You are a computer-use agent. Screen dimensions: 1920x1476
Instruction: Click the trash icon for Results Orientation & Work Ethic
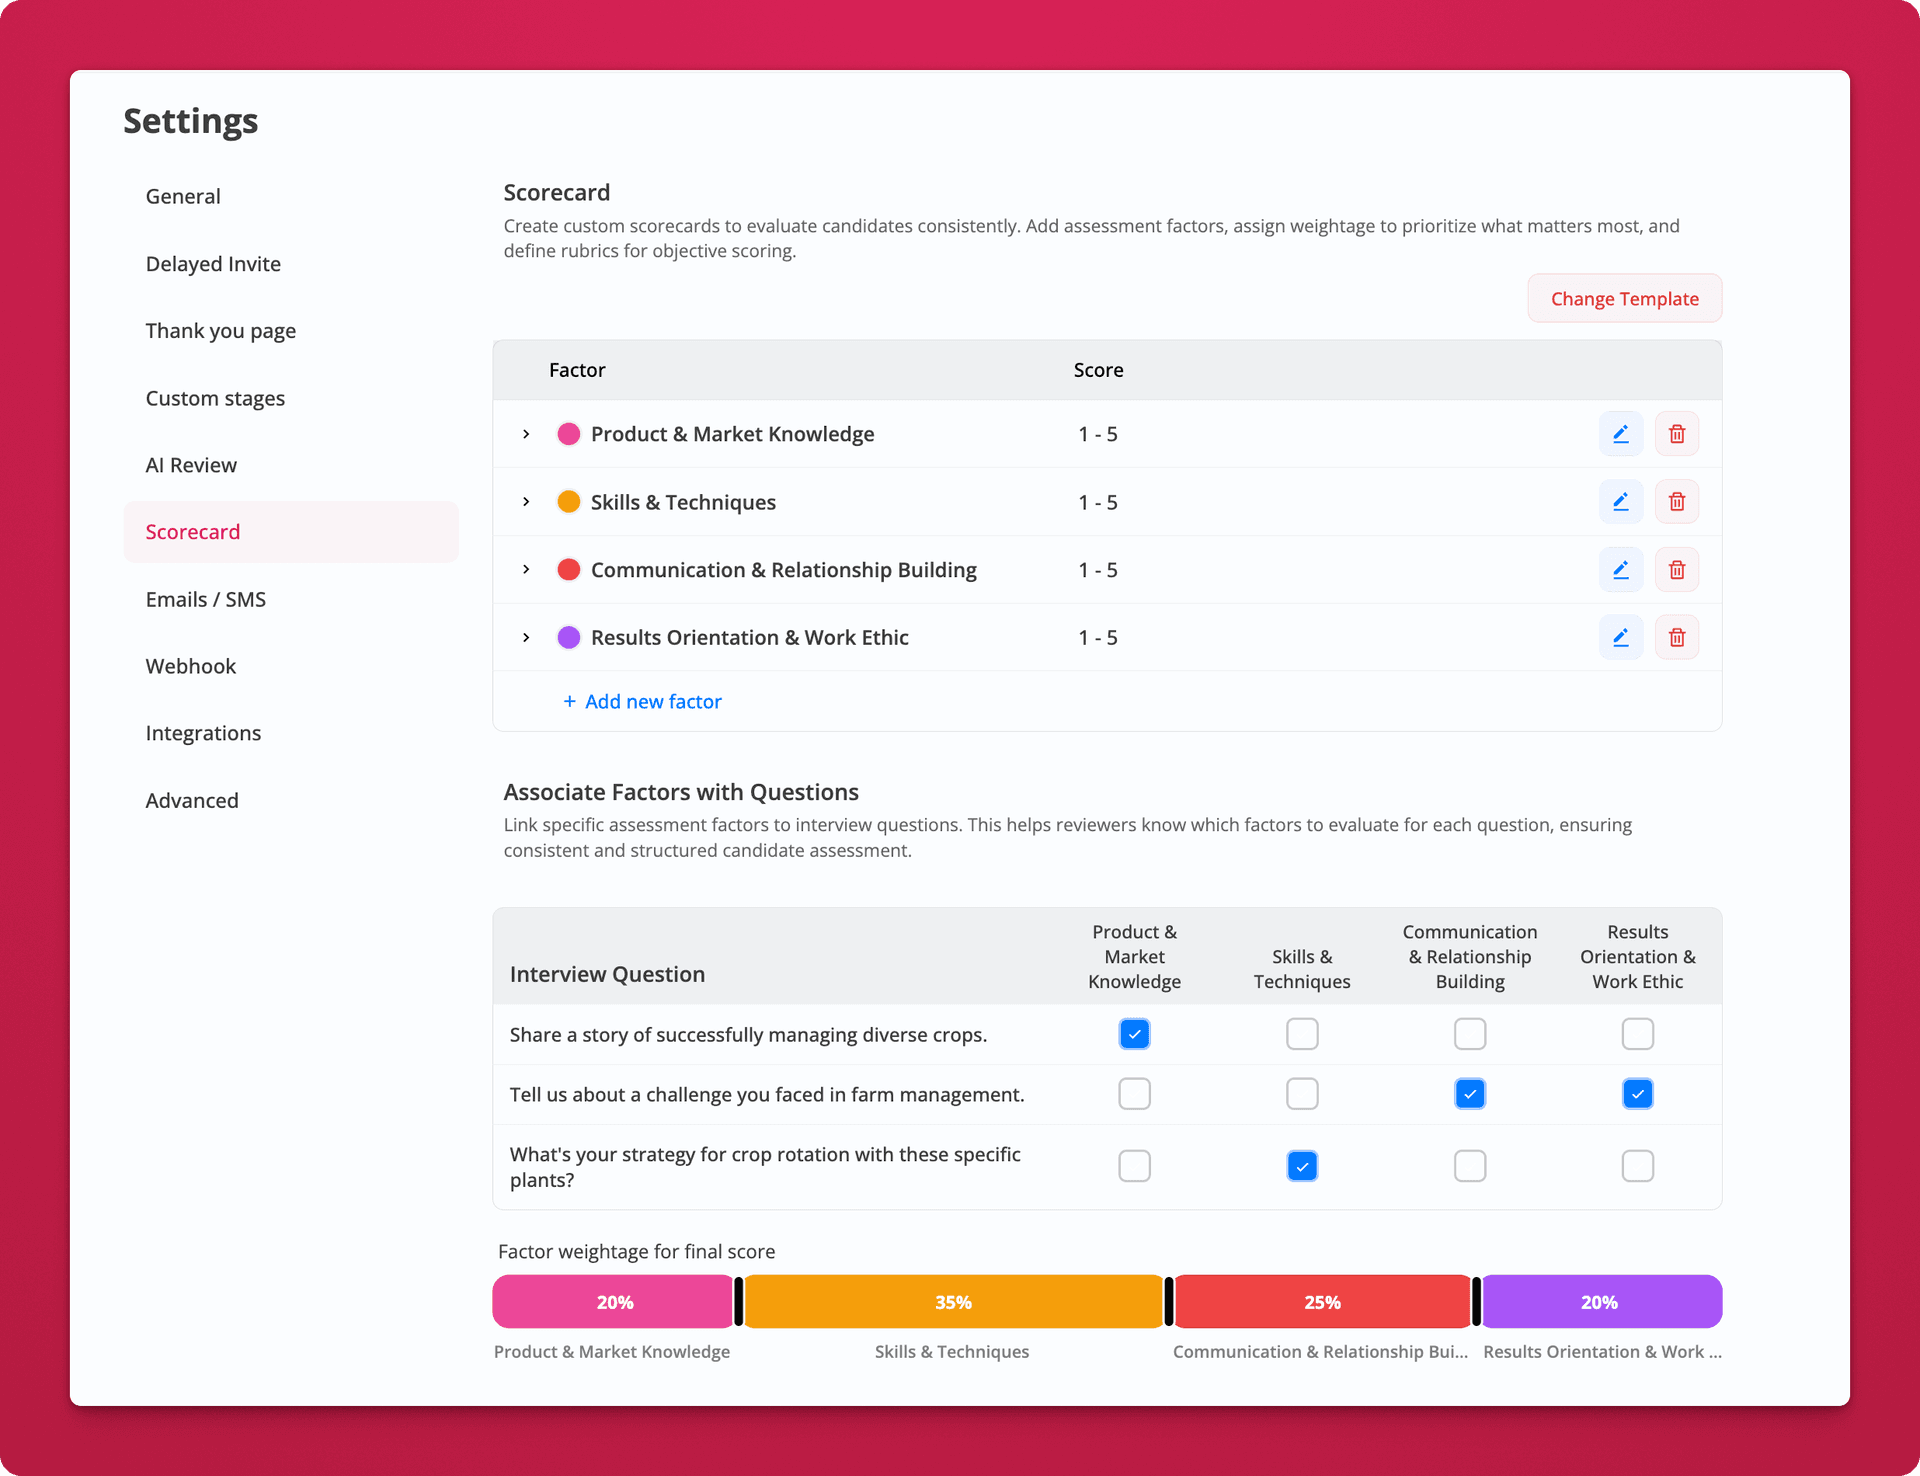1677,637
